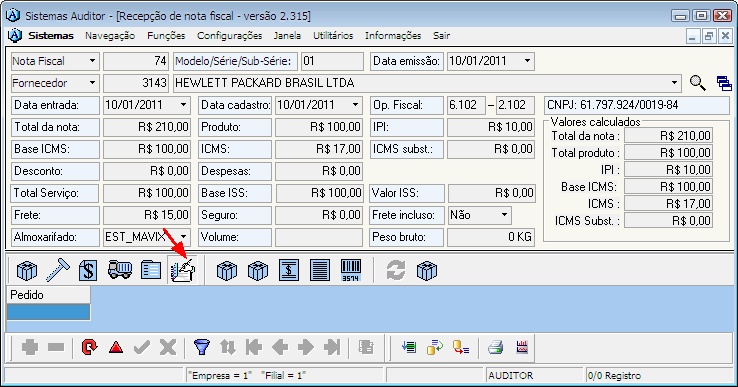Click the gray up-down sort arrows icon
738x387 pixels.
coord(228,347)
